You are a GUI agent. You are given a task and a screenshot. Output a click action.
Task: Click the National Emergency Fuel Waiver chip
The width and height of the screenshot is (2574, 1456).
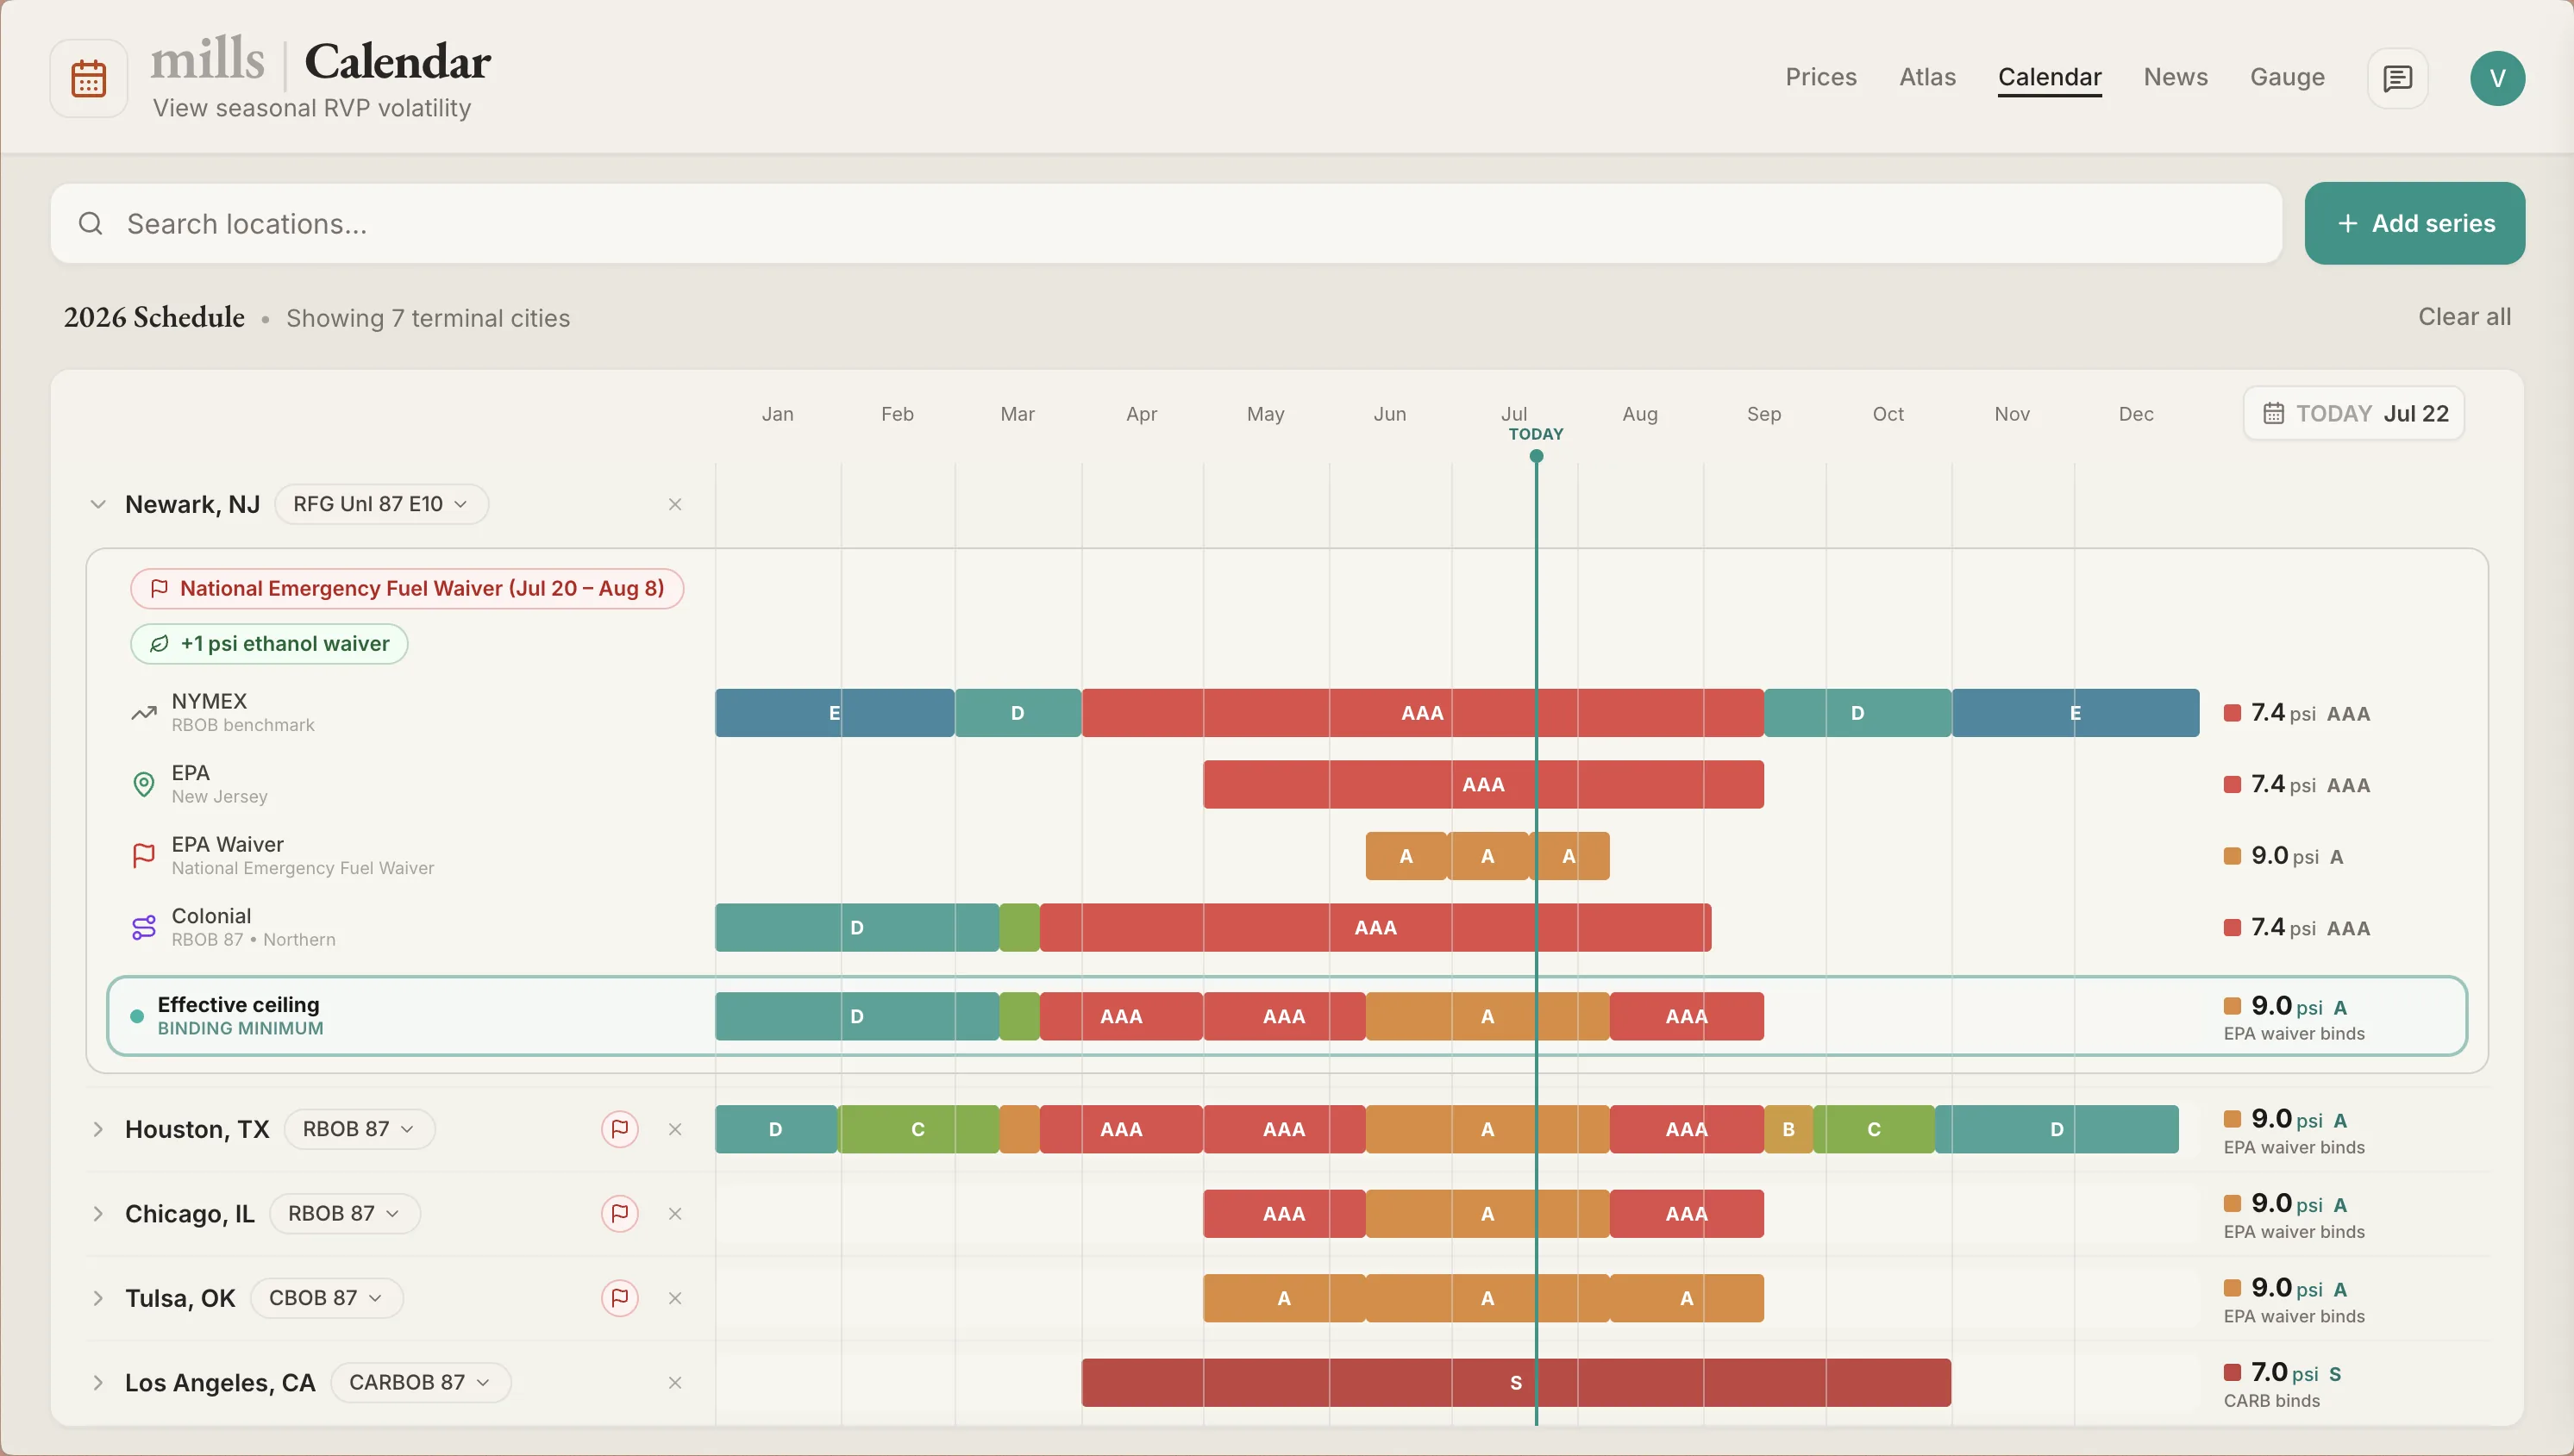click(x=407, y=588)
